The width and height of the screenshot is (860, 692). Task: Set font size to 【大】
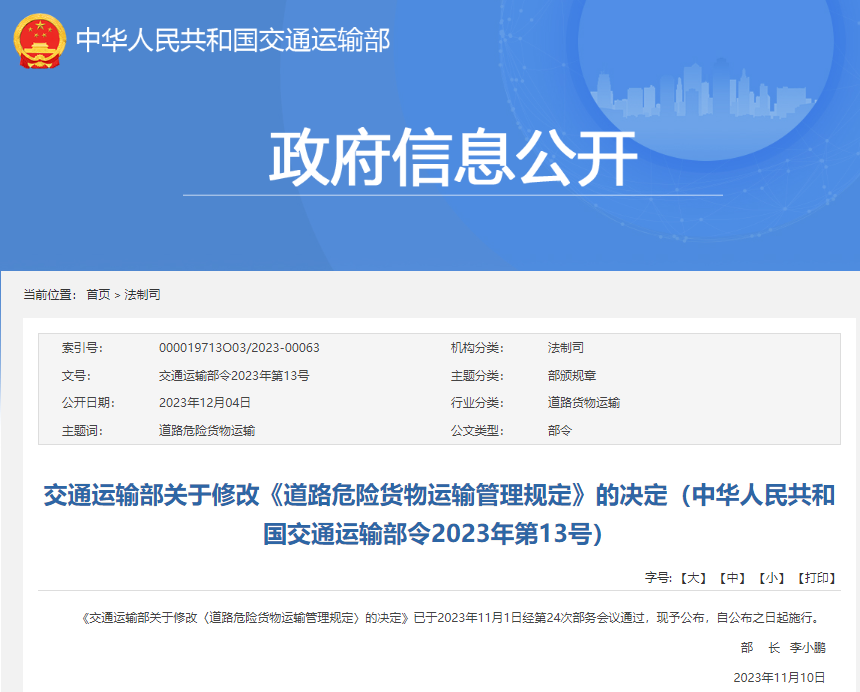tap(693, 578)
